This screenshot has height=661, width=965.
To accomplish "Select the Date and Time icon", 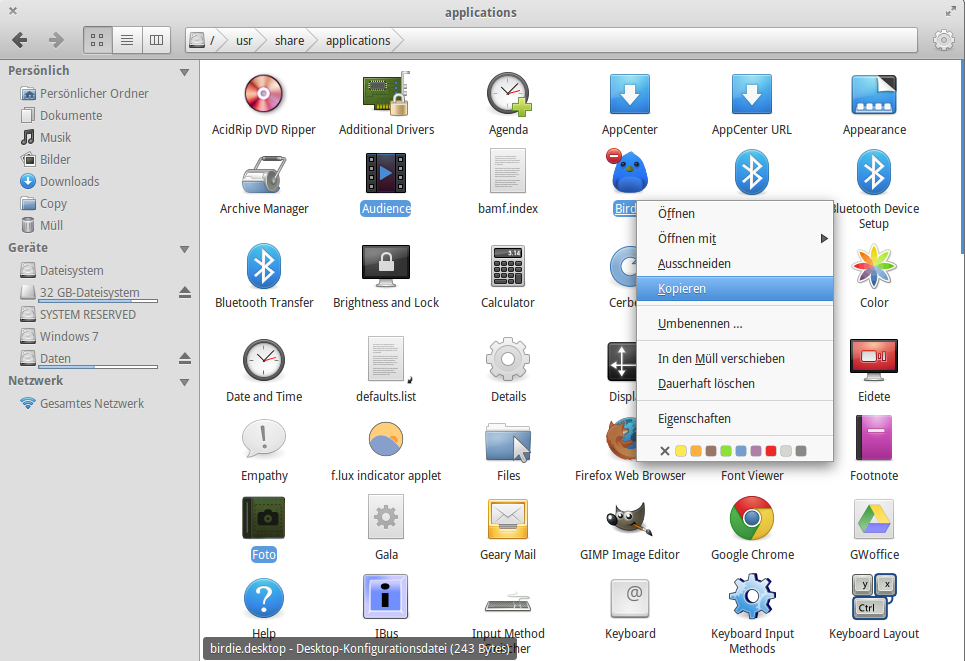I will click(264, 360).
